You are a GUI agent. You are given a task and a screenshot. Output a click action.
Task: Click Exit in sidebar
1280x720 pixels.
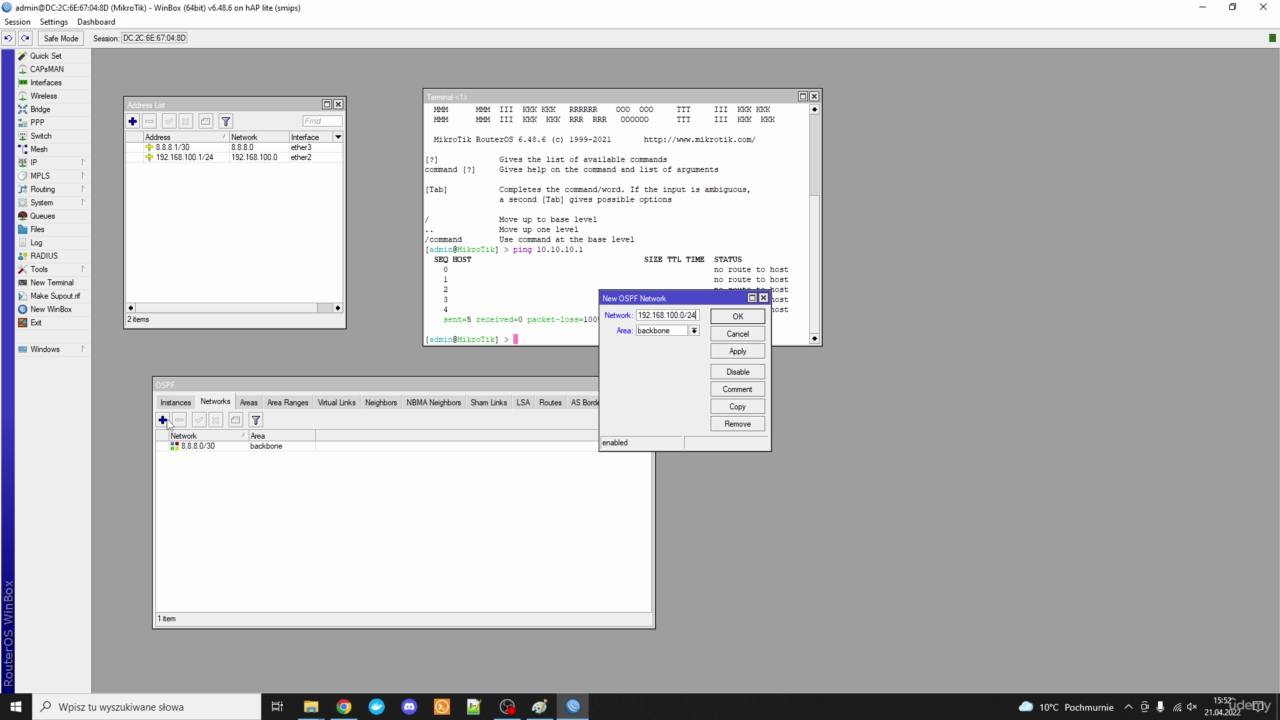coord(36,322)
